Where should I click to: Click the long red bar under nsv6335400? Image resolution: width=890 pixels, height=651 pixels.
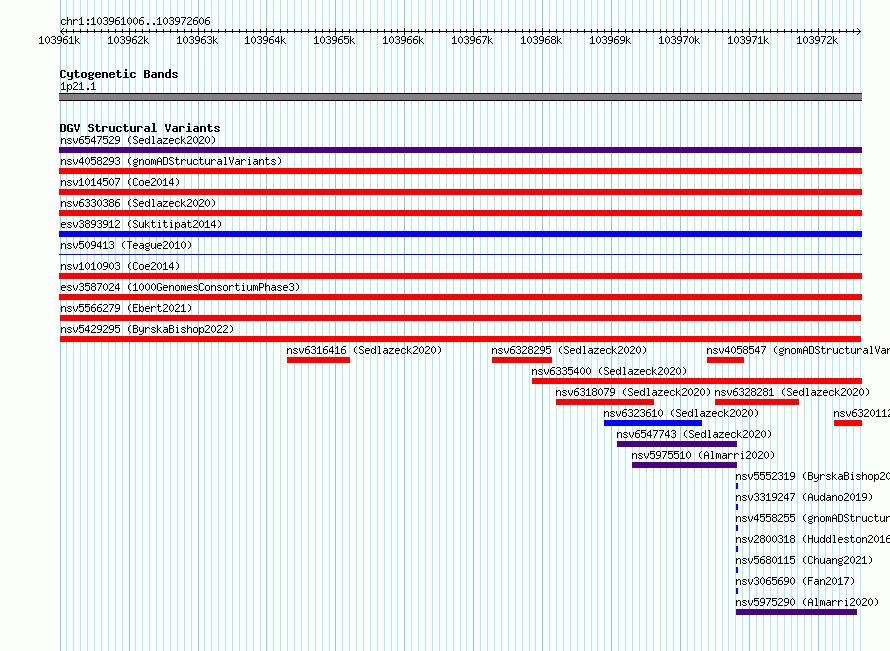(x=697, y=381)
